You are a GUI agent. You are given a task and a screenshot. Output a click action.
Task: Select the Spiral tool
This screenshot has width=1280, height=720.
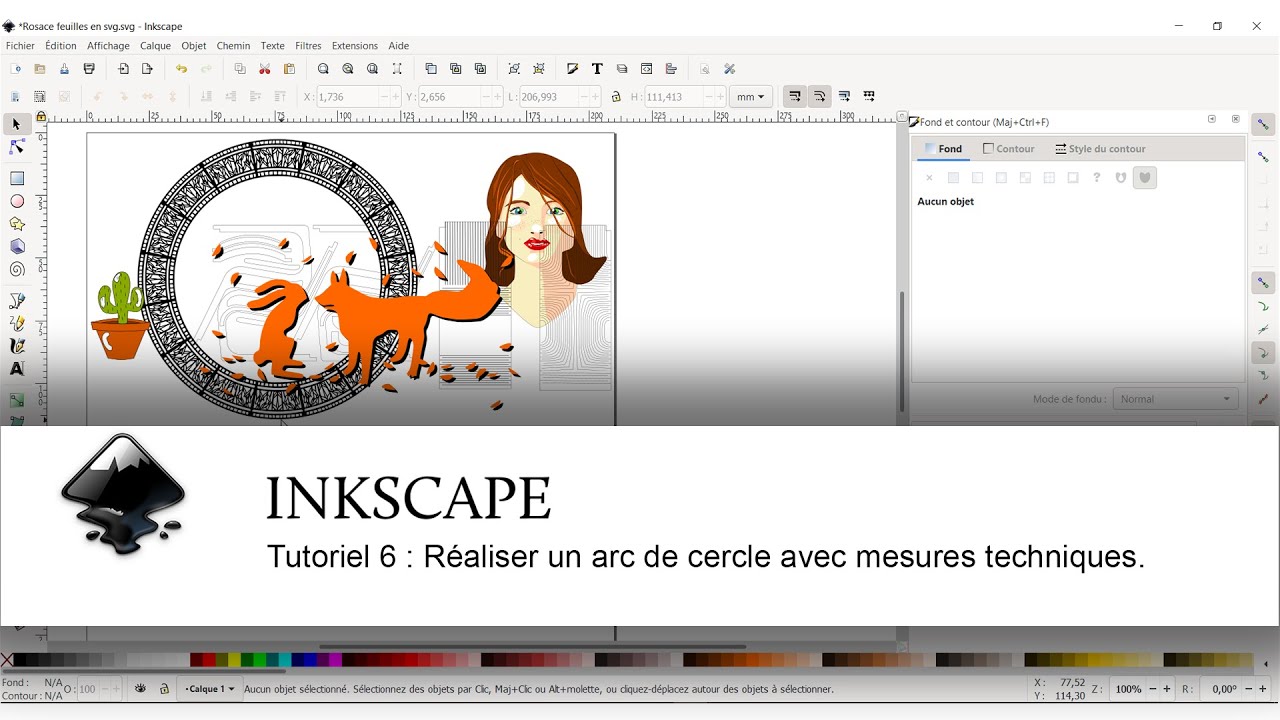click(x=17, y=269)
